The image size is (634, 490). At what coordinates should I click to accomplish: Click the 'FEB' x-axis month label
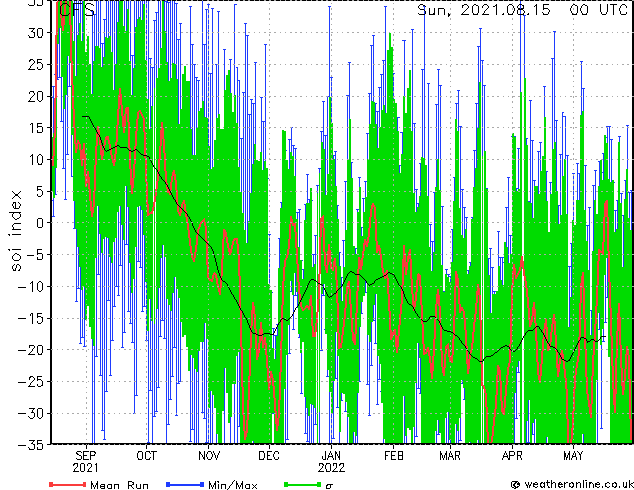point(394,456)
